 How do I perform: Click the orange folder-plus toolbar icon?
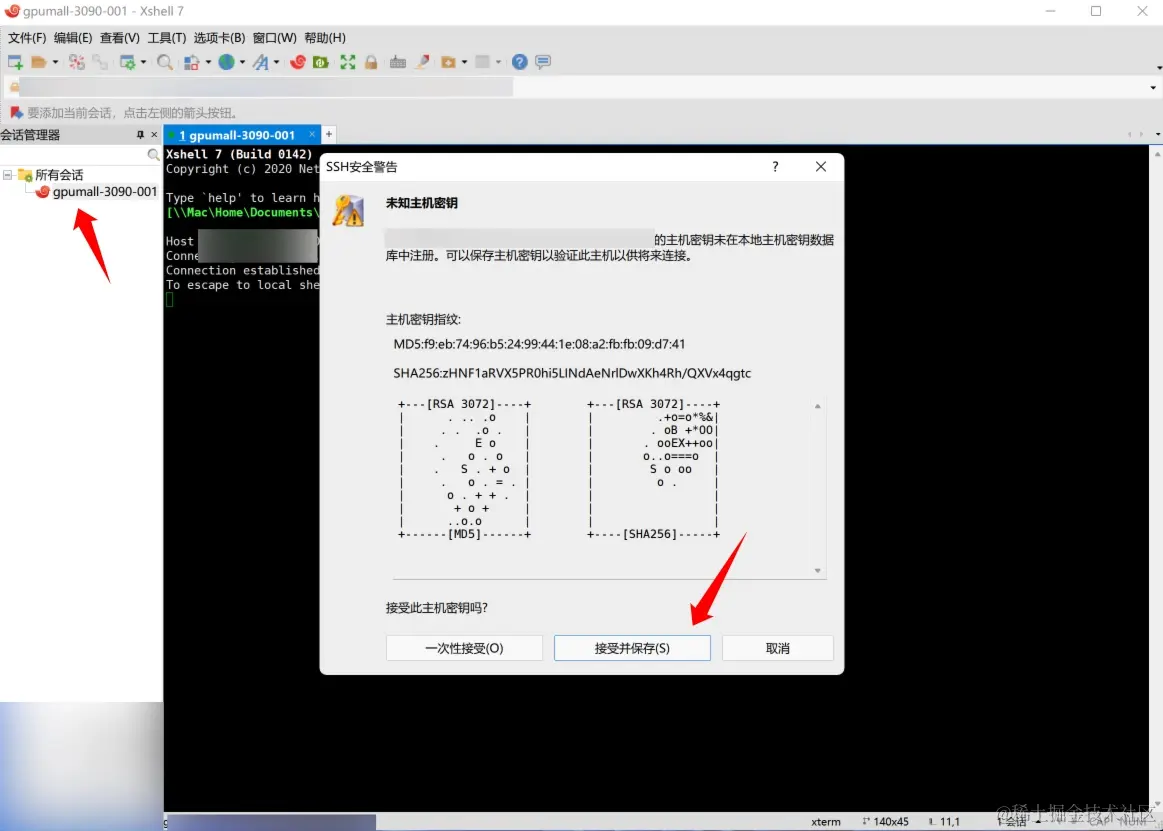(x=448, y=62)
